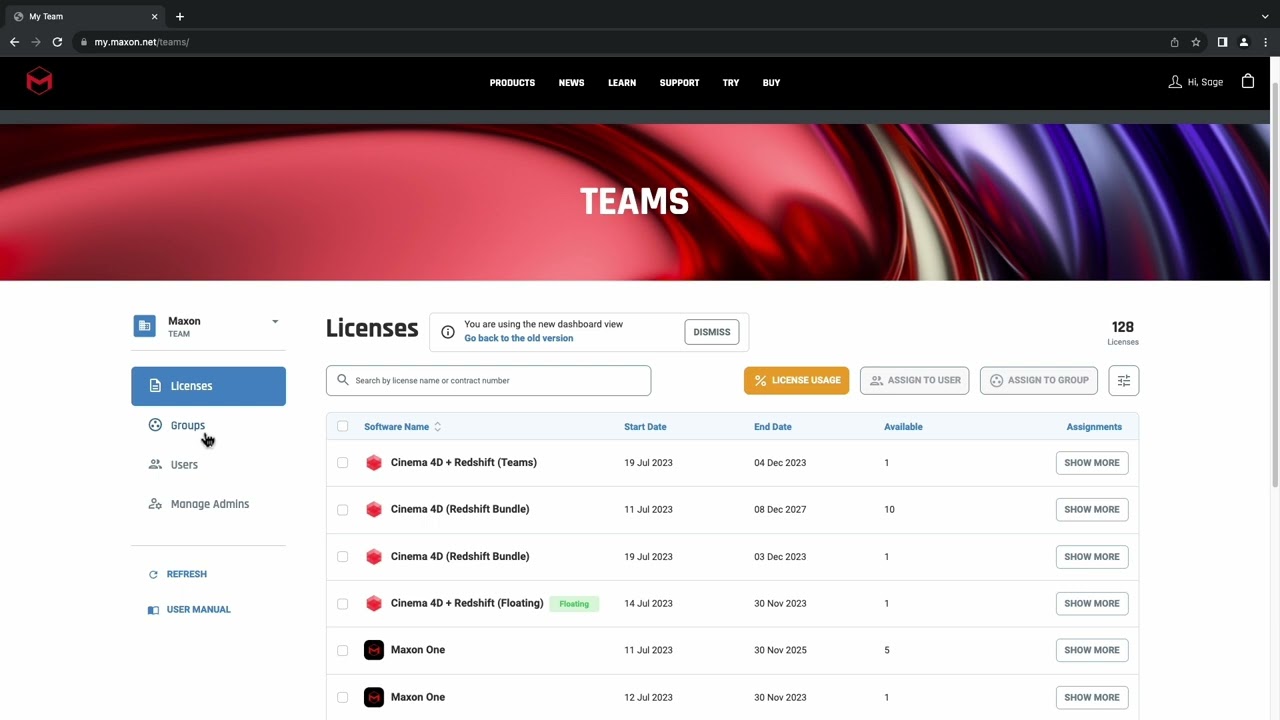Open the BUY menu item
1280x720 pixels.
coord(771,83)
